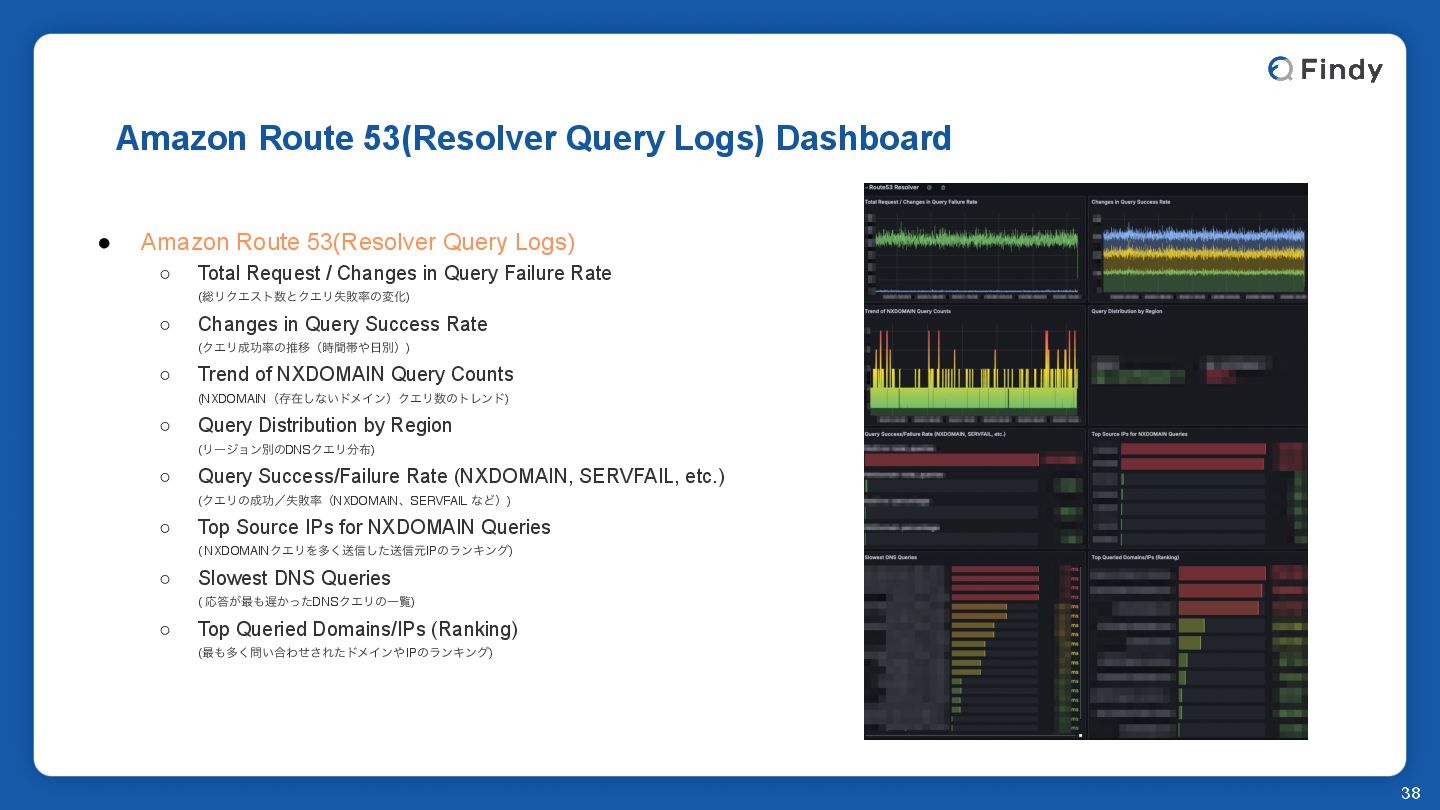Click the Findy logo
Viewport: 1440px width, 810px height.
point(1325,69)
